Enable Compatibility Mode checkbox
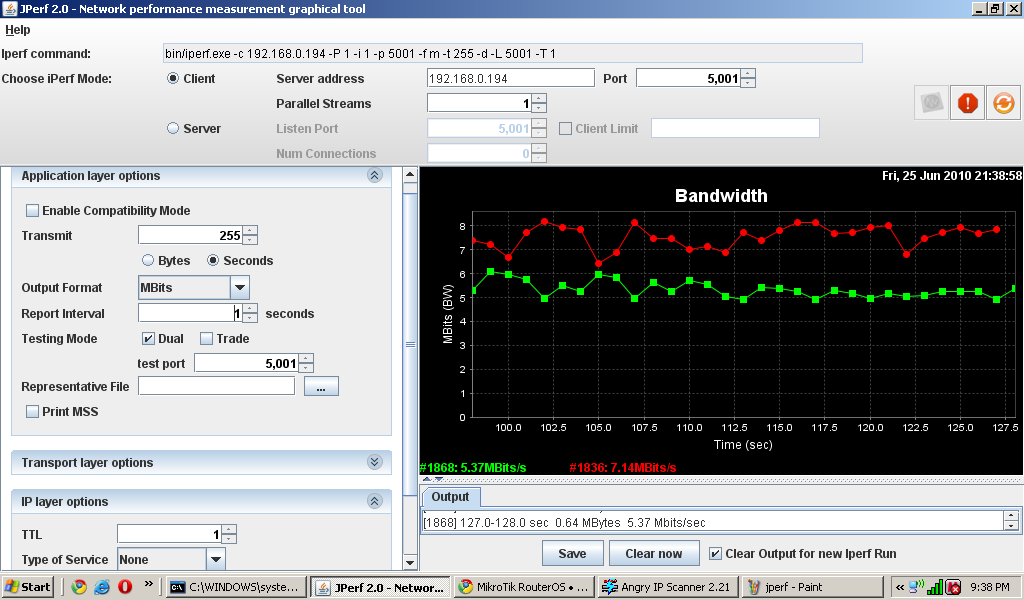1024x600 pixels. [32, 210]
